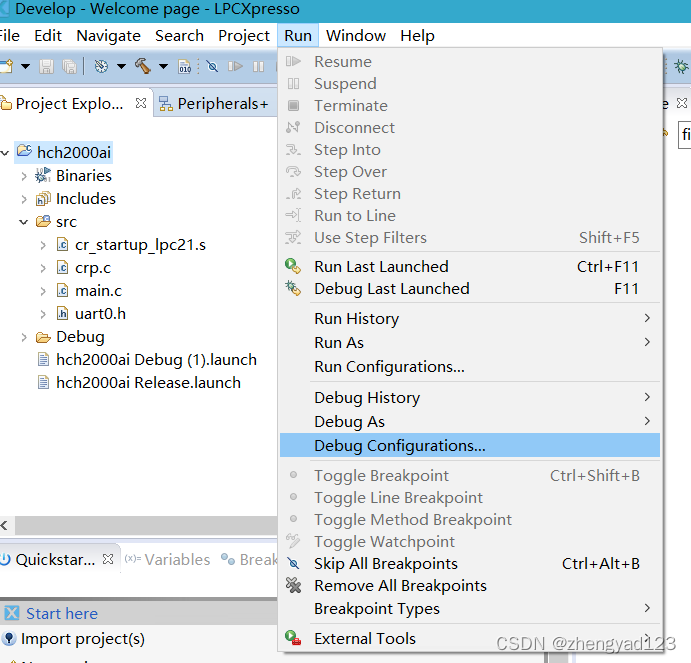Select hch2000ai Release.launch file
The height and width of the screenshot is (663, 691).
(x=148, y=383)
